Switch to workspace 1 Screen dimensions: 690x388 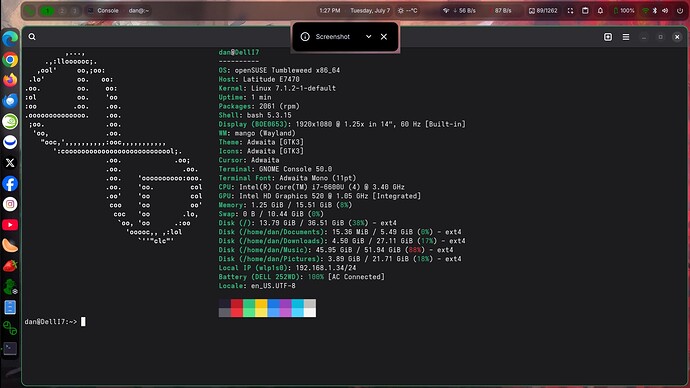[47, 11]
